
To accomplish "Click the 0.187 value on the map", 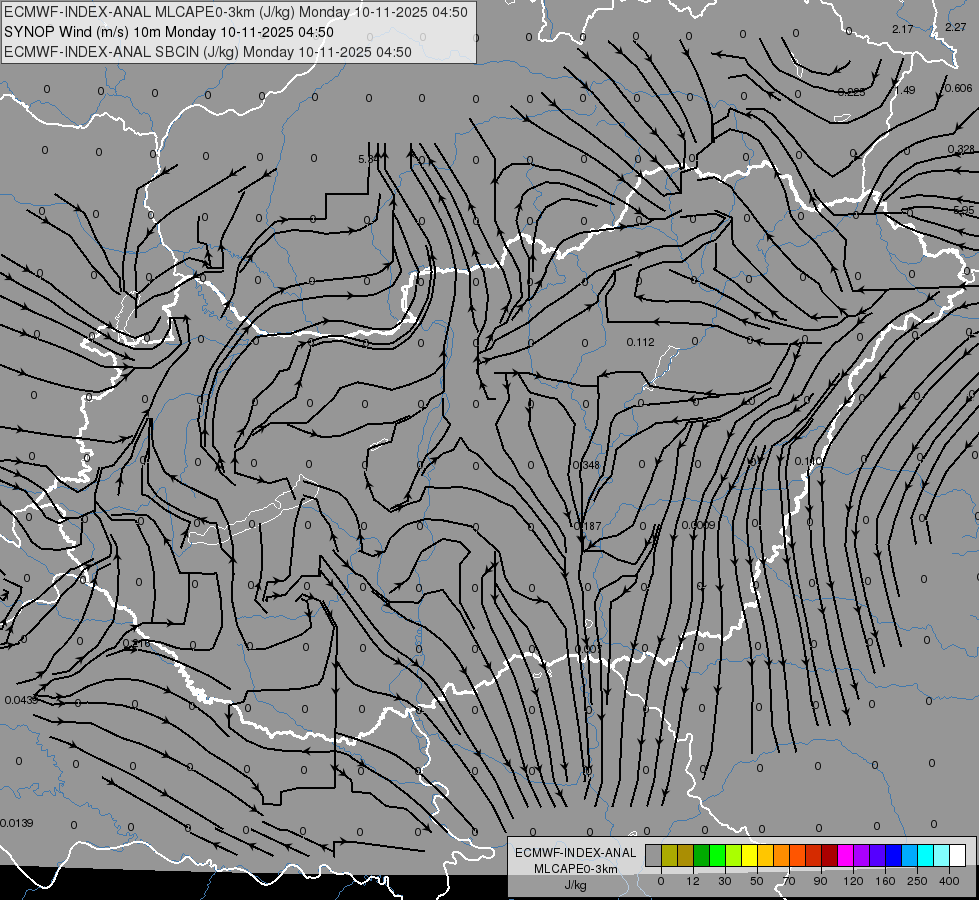I will (587, 527).
